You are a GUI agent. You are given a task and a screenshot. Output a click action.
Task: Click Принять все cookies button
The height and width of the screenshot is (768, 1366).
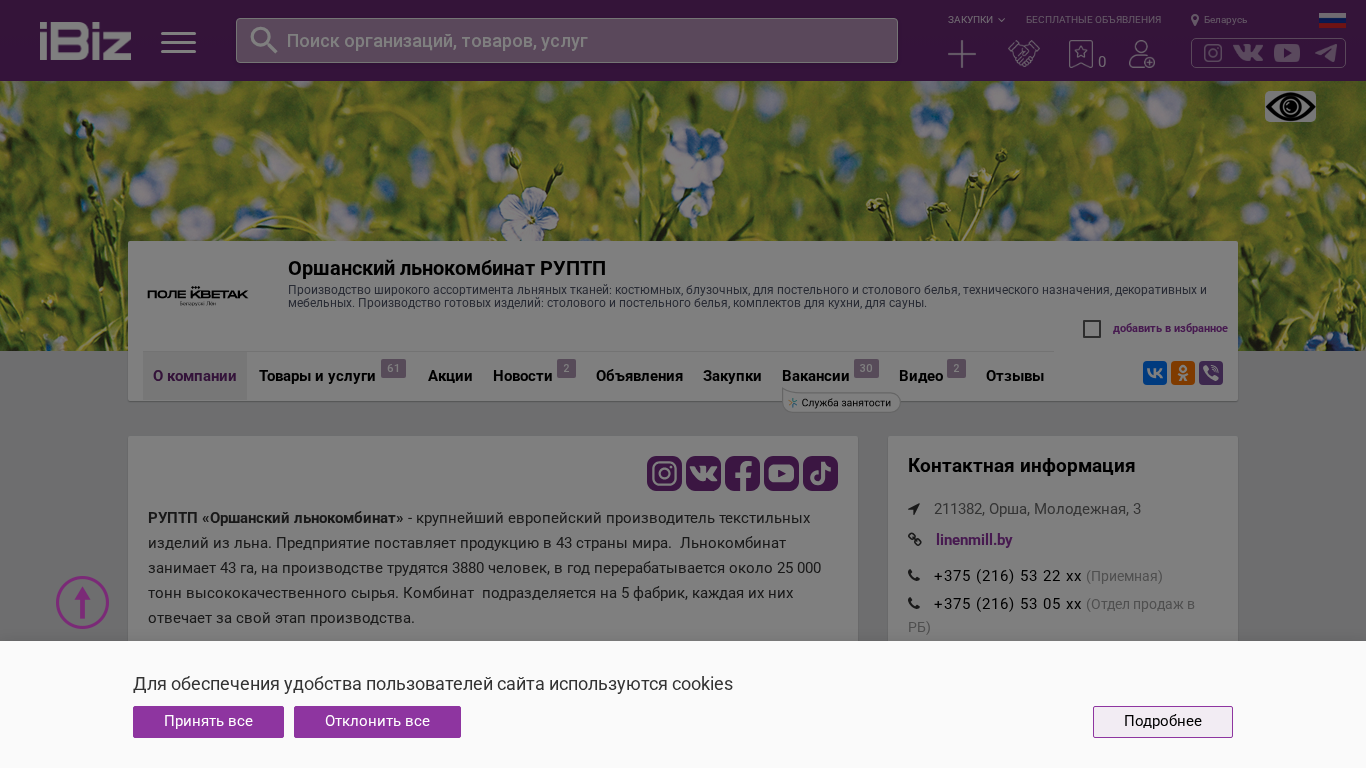(x=208, y=722)
